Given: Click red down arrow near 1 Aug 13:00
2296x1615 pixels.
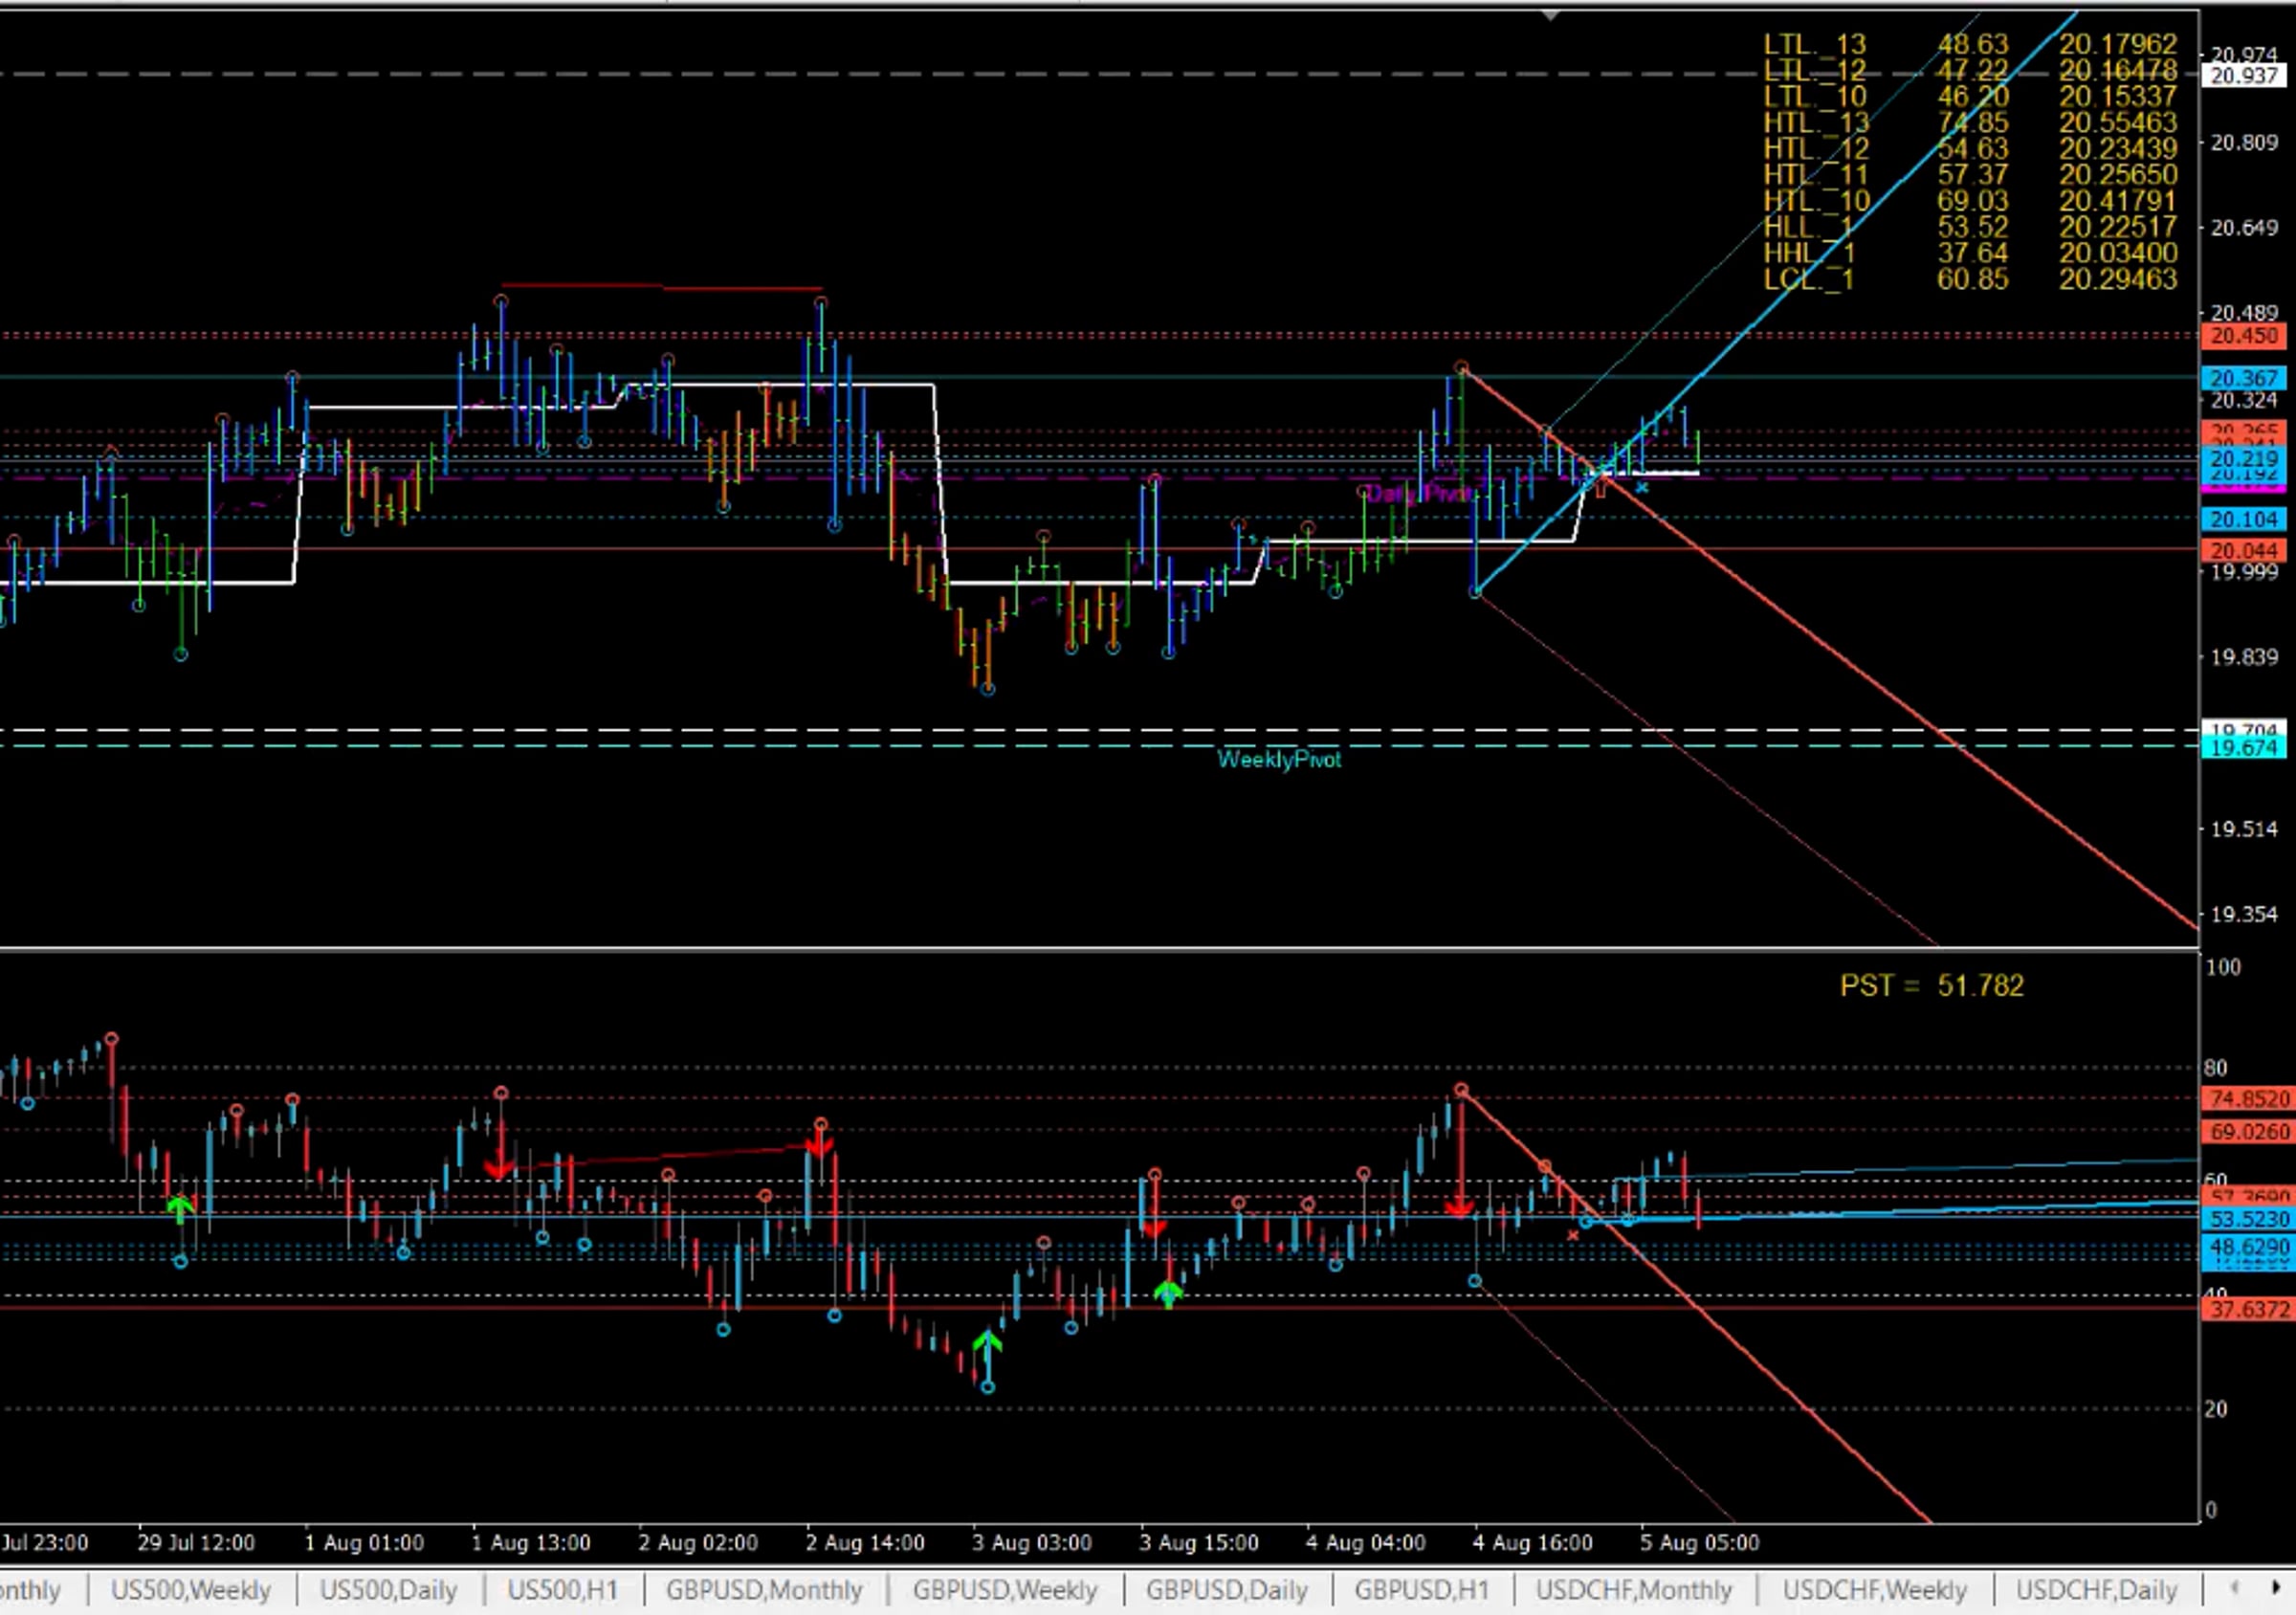Looking at the screenshot, I should (x=499, y=1167).
